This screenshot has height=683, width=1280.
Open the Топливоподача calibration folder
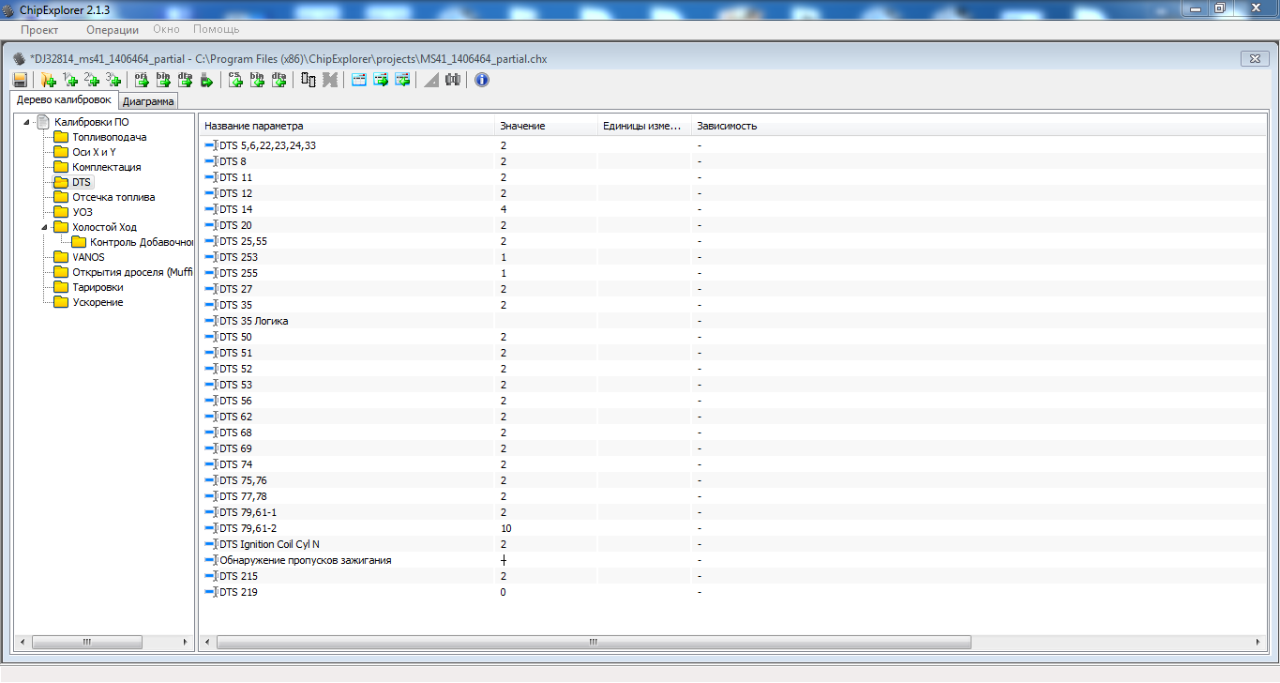click(x=109, y=137)
